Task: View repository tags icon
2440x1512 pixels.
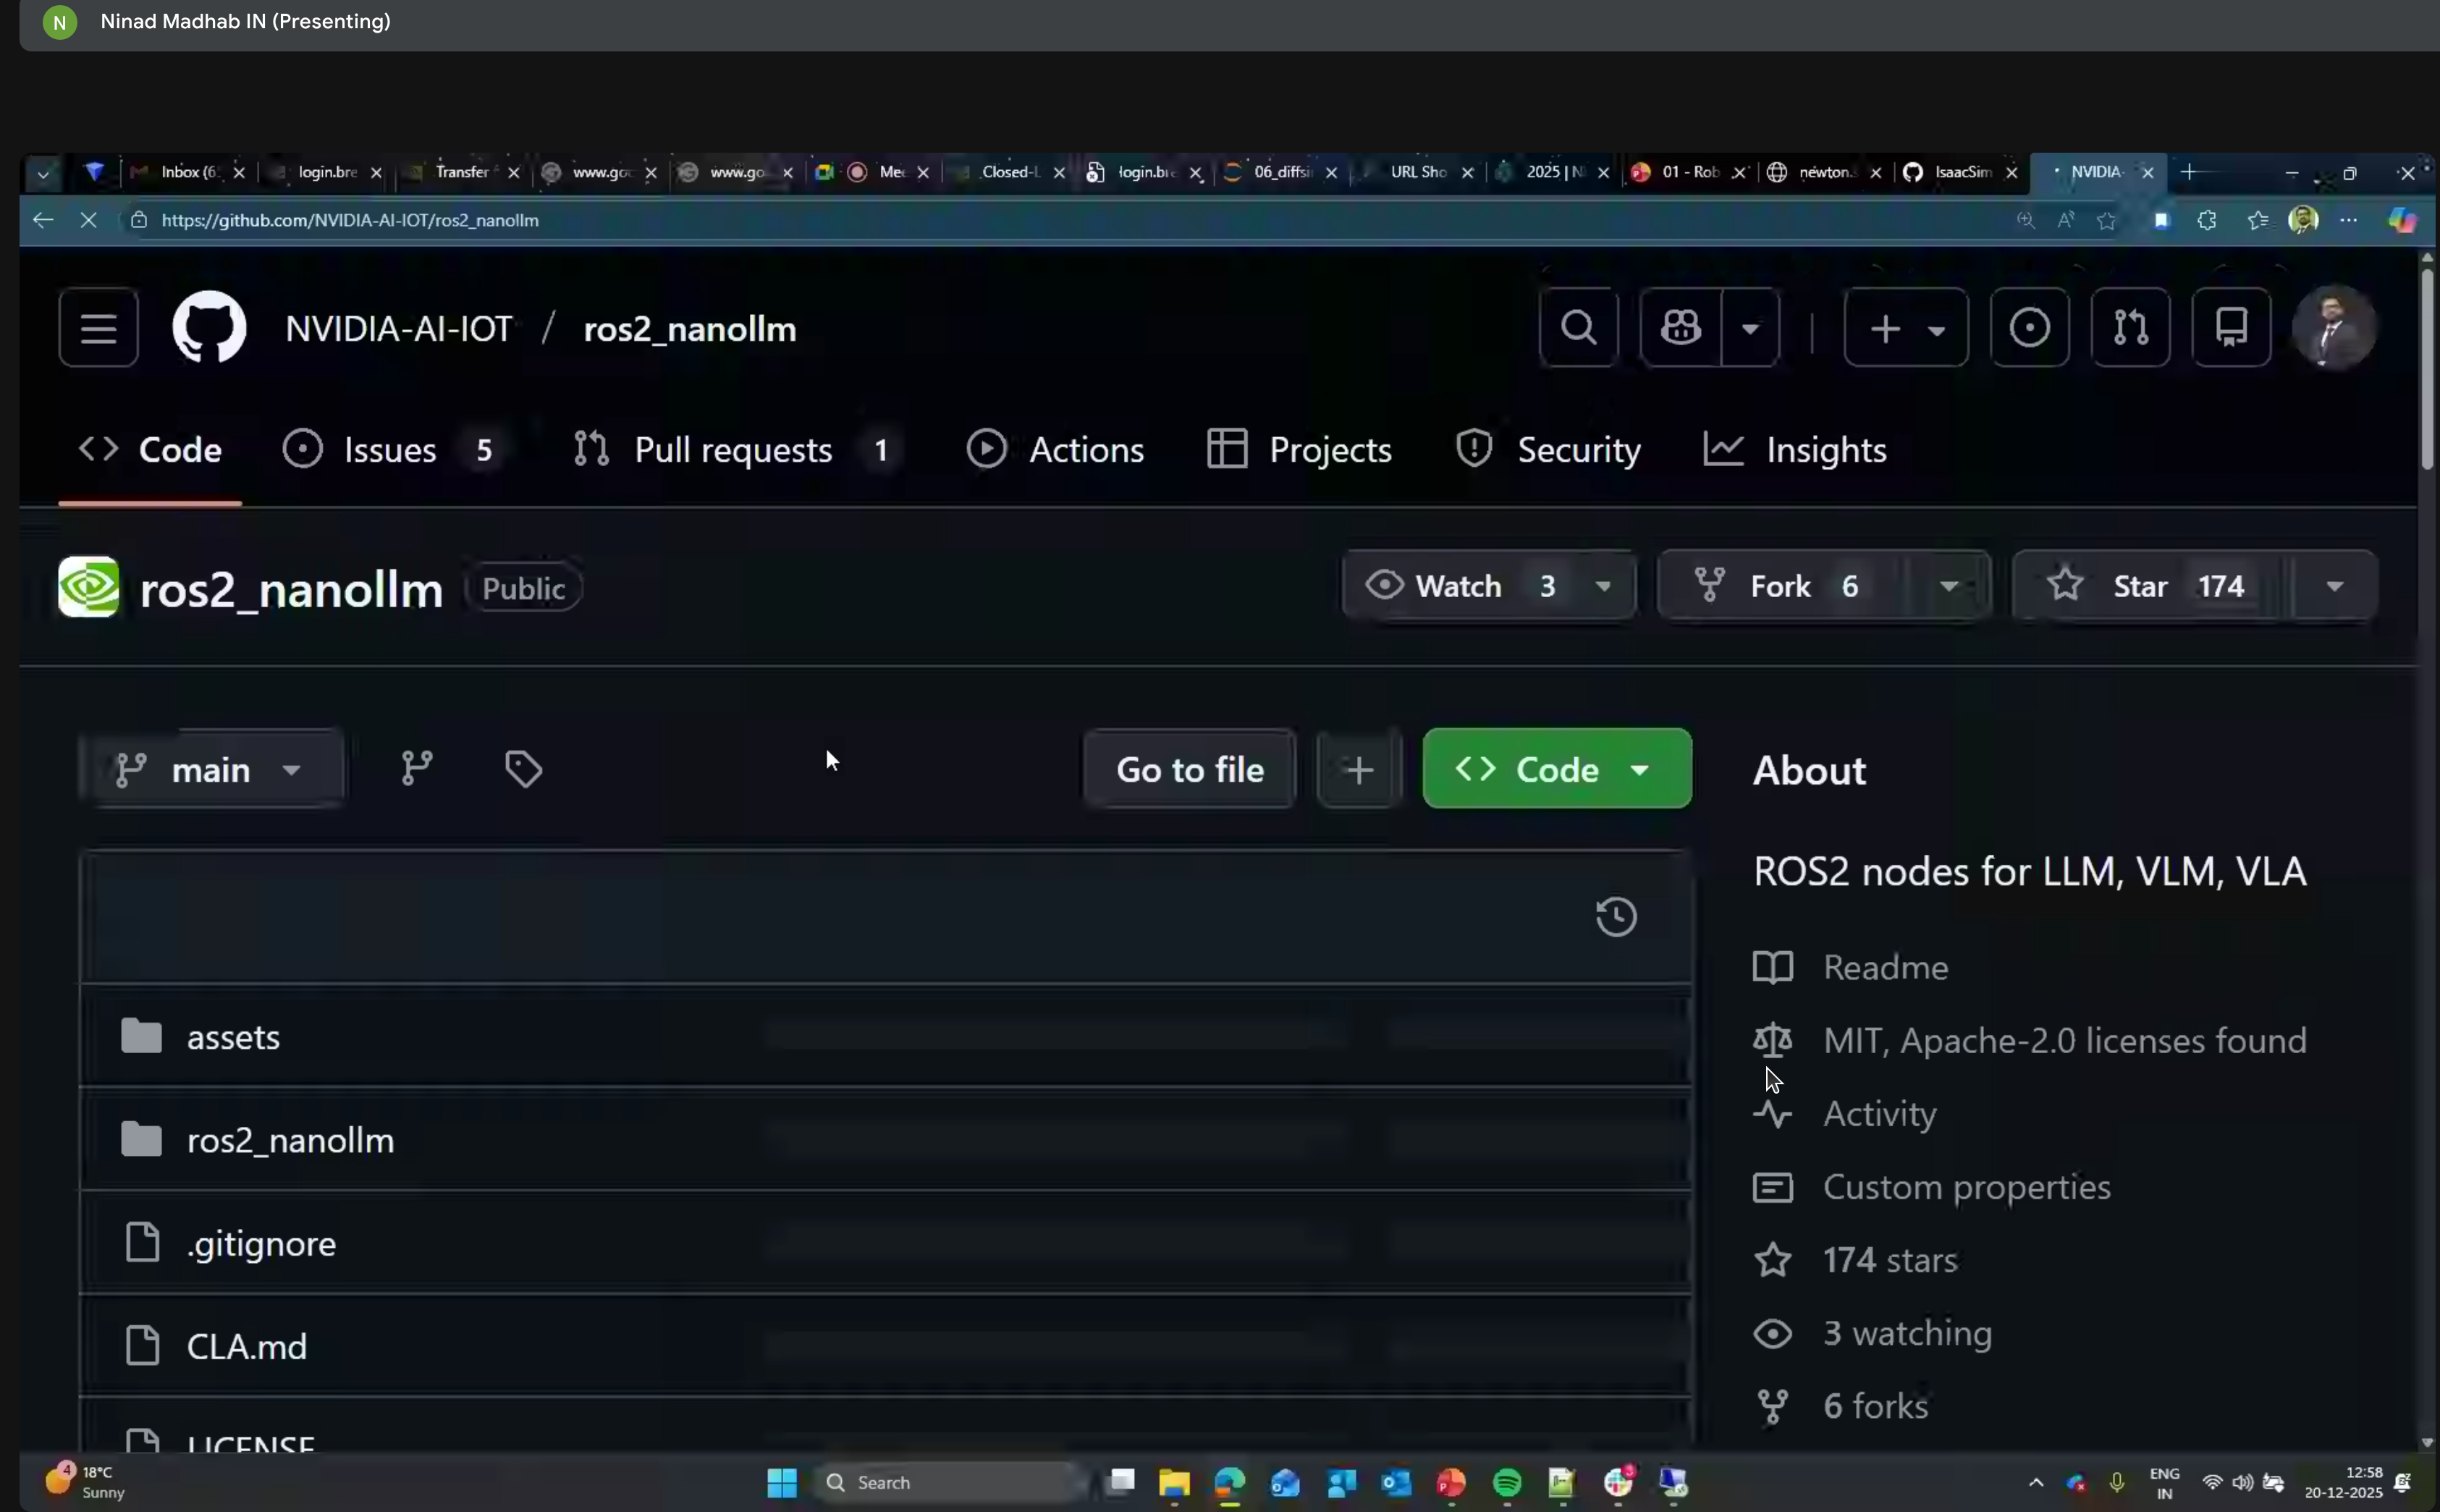Action: tap(523, 769)
